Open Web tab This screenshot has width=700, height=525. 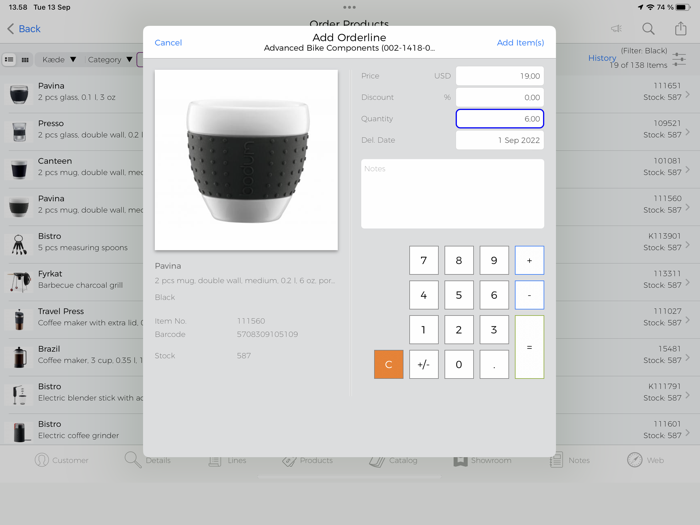(x=645, y=460)
